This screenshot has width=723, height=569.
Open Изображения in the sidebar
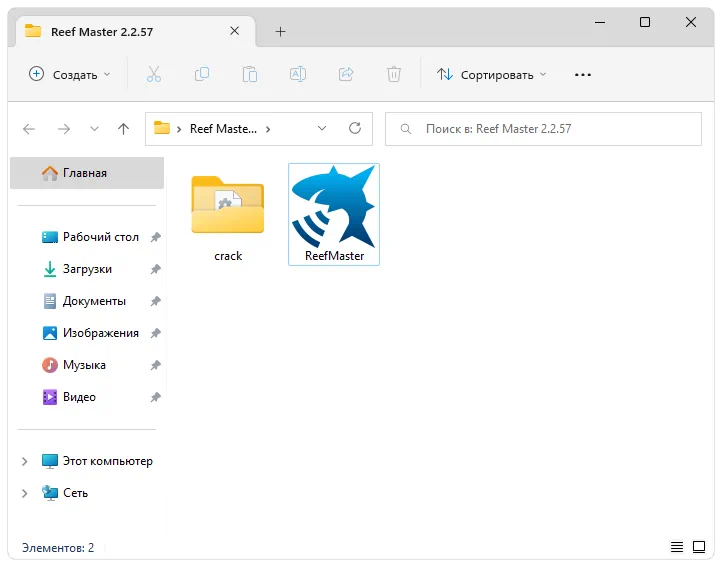pos(90,333)
